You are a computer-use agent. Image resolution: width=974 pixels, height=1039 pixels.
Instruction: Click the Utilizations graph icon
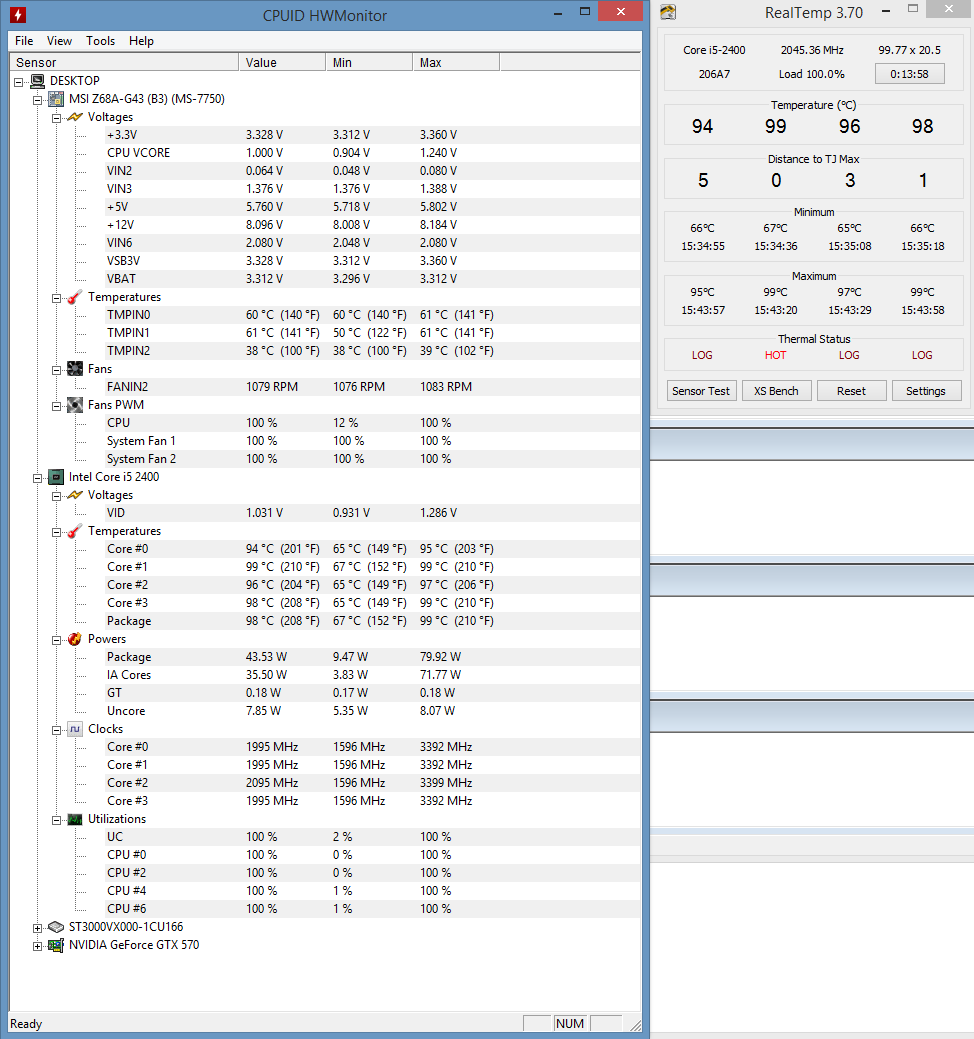point(75,820)
